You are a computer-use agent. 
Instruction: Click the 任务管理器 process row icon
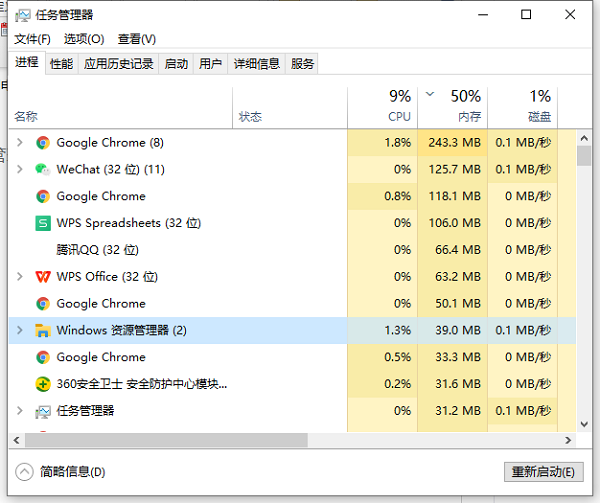pos(43,411)
